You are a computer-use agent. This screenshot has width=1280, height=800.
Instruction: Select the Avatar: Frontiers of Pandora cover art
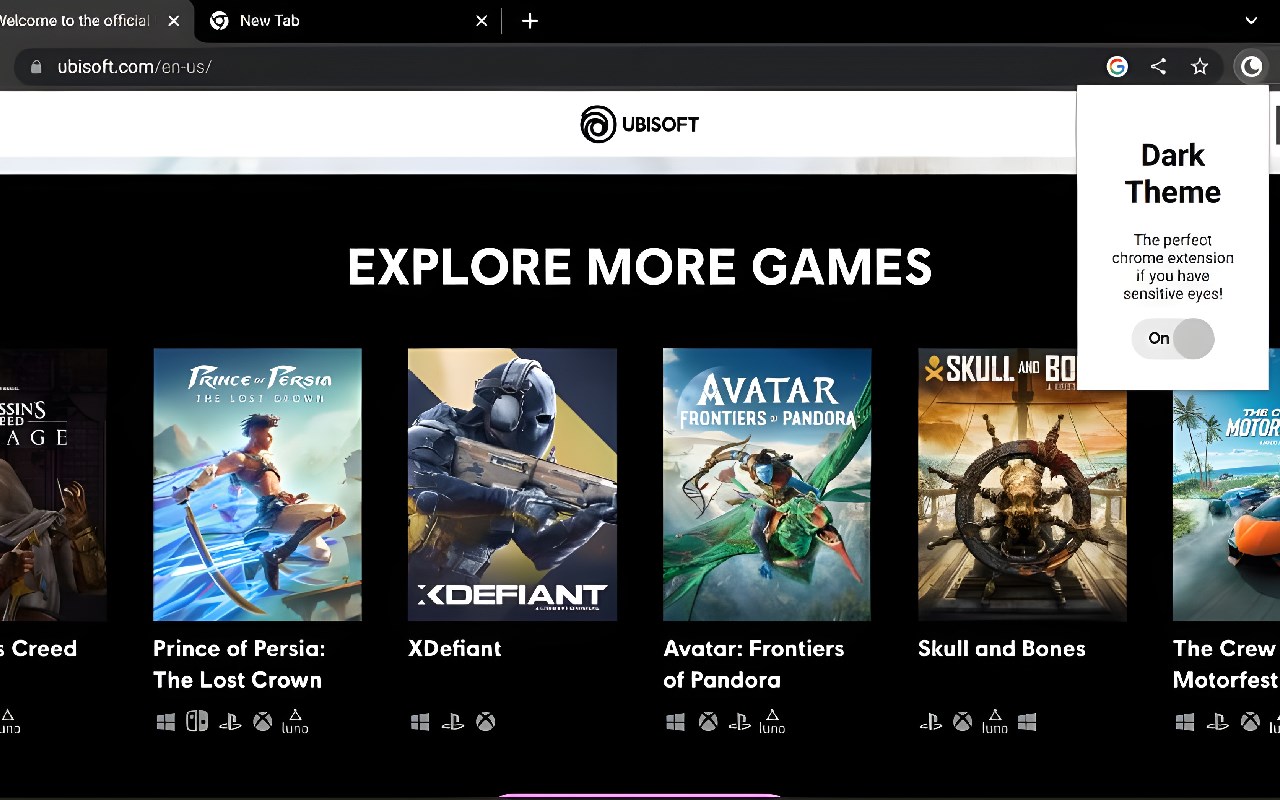tap(767, 485)
